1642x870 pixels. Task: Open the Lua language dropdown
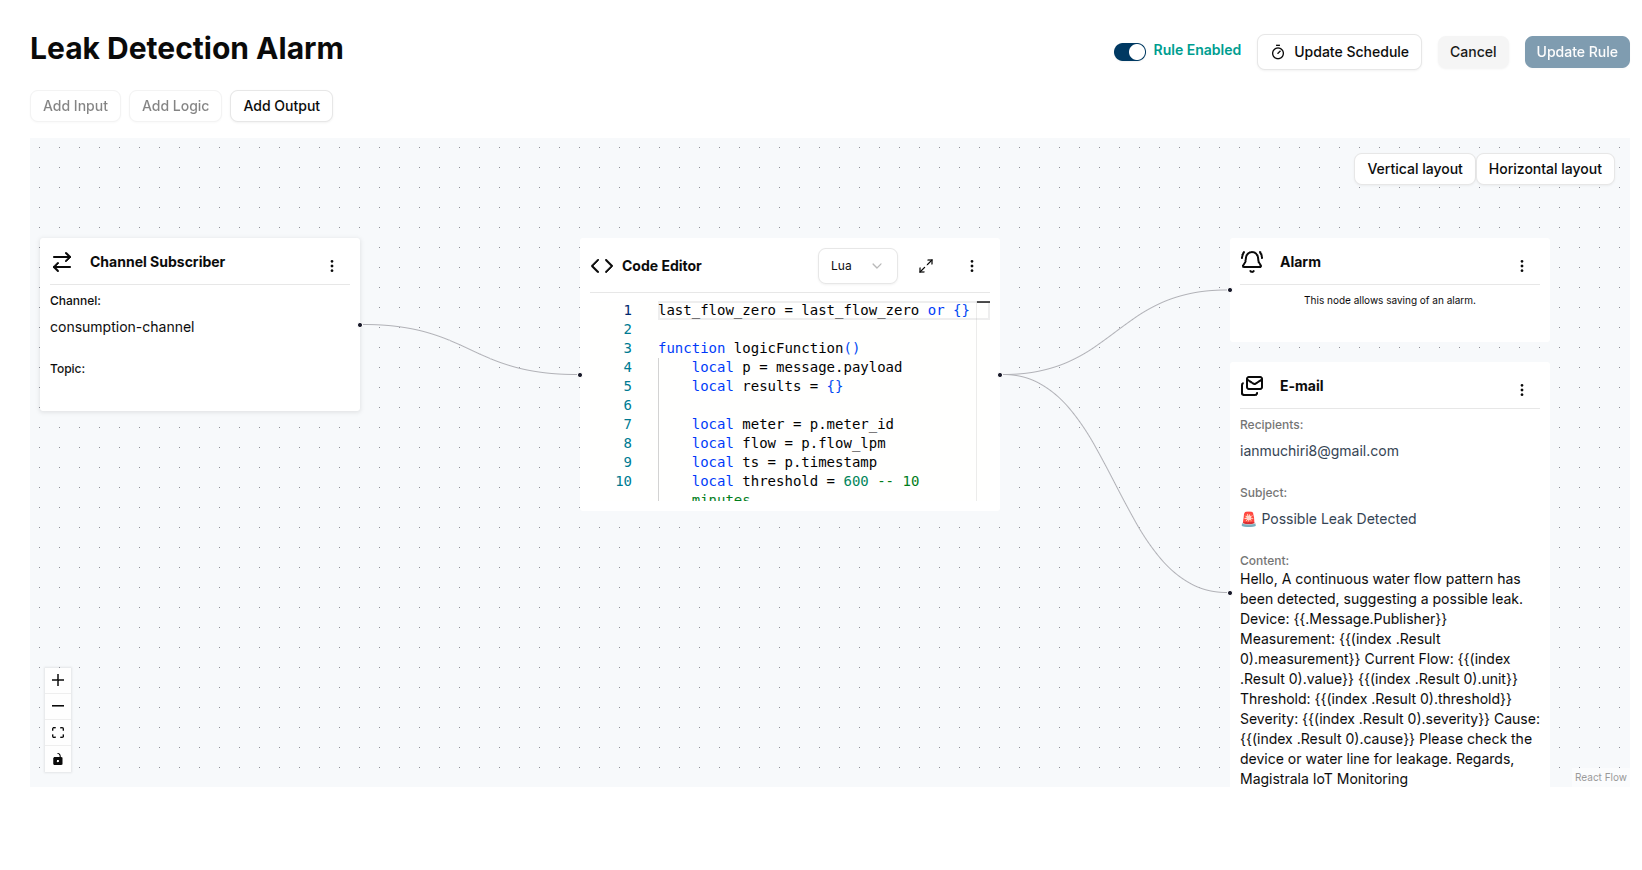tap(857, 266)
